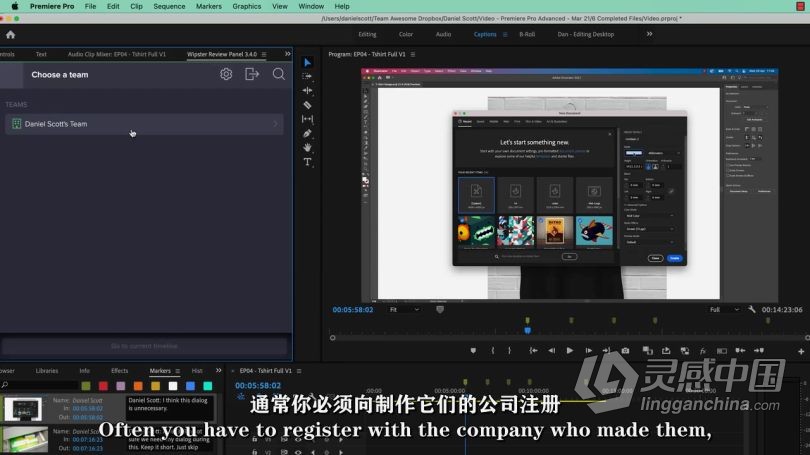810x455 pixels.
Task: Click Add Marker in the Program monitor
Action: click(x=473, y=351)
